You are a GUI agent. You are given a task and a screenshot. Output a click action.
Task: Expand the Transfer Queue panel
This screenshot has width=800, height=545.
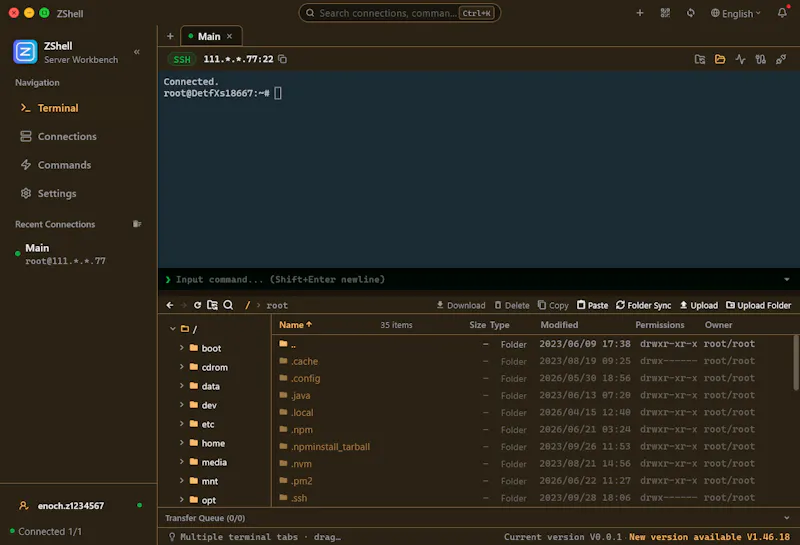point(786,517)
